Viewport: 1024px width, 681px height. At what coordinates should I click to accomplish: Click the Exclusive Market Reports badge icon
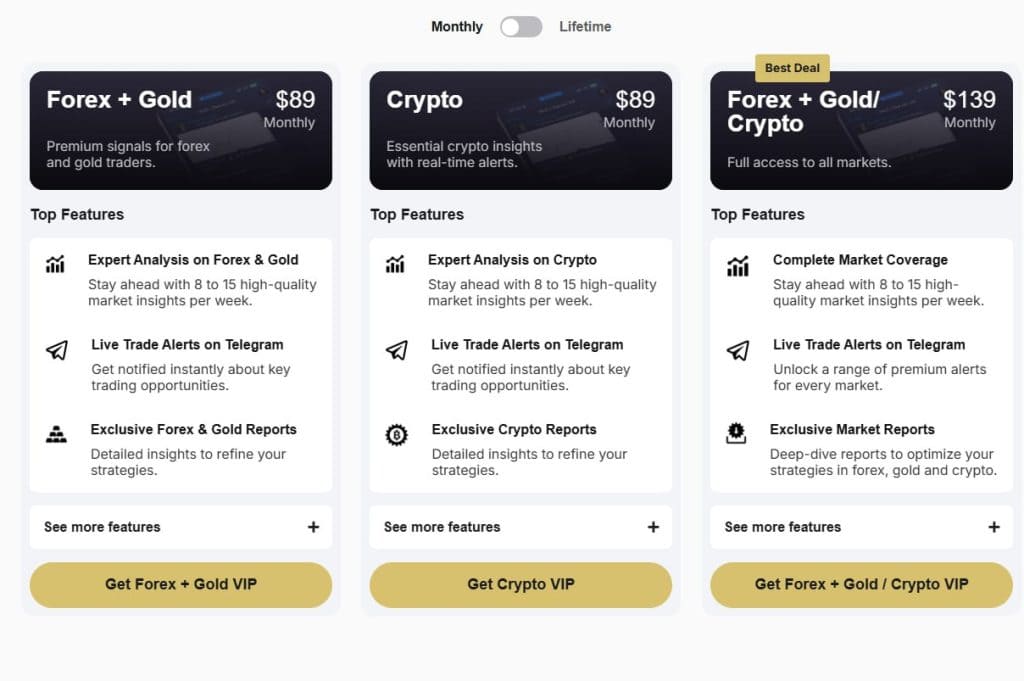click(x=737, y=433)
